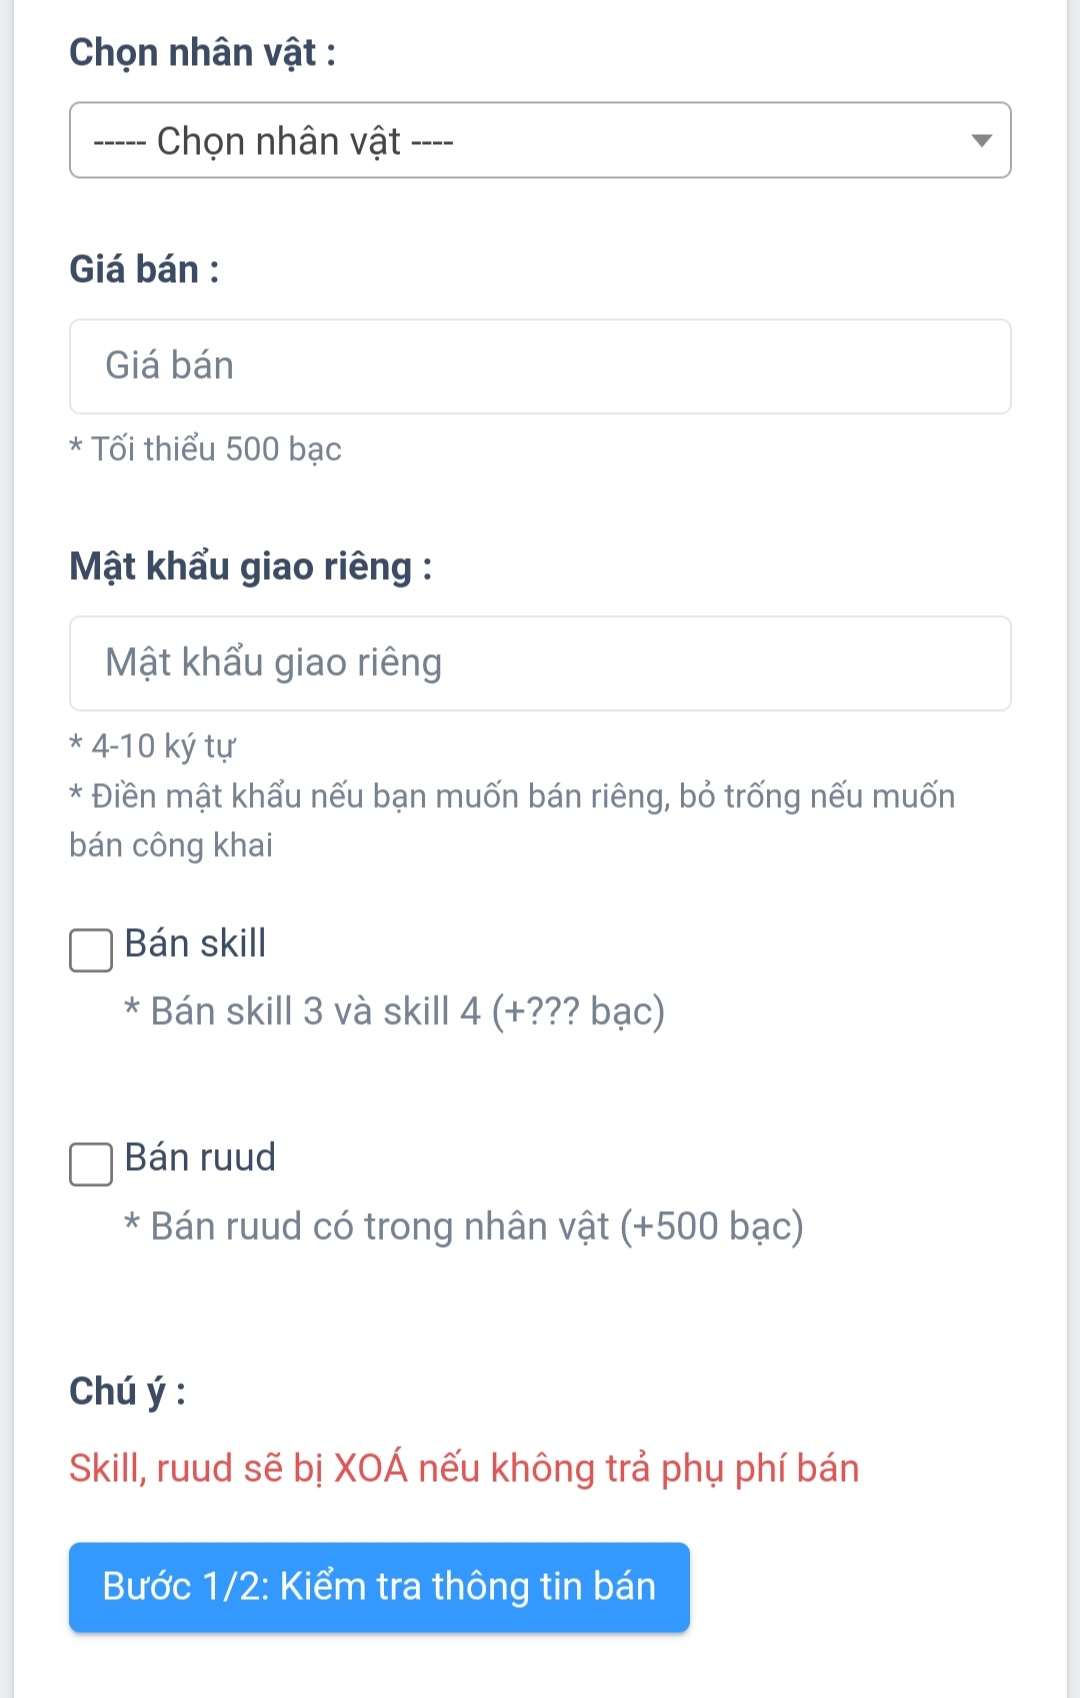Click the "Tối thiểu 500 bạc" hint text
Viewport: 1080px width, 1698px height.
click(x=215, y=449)
